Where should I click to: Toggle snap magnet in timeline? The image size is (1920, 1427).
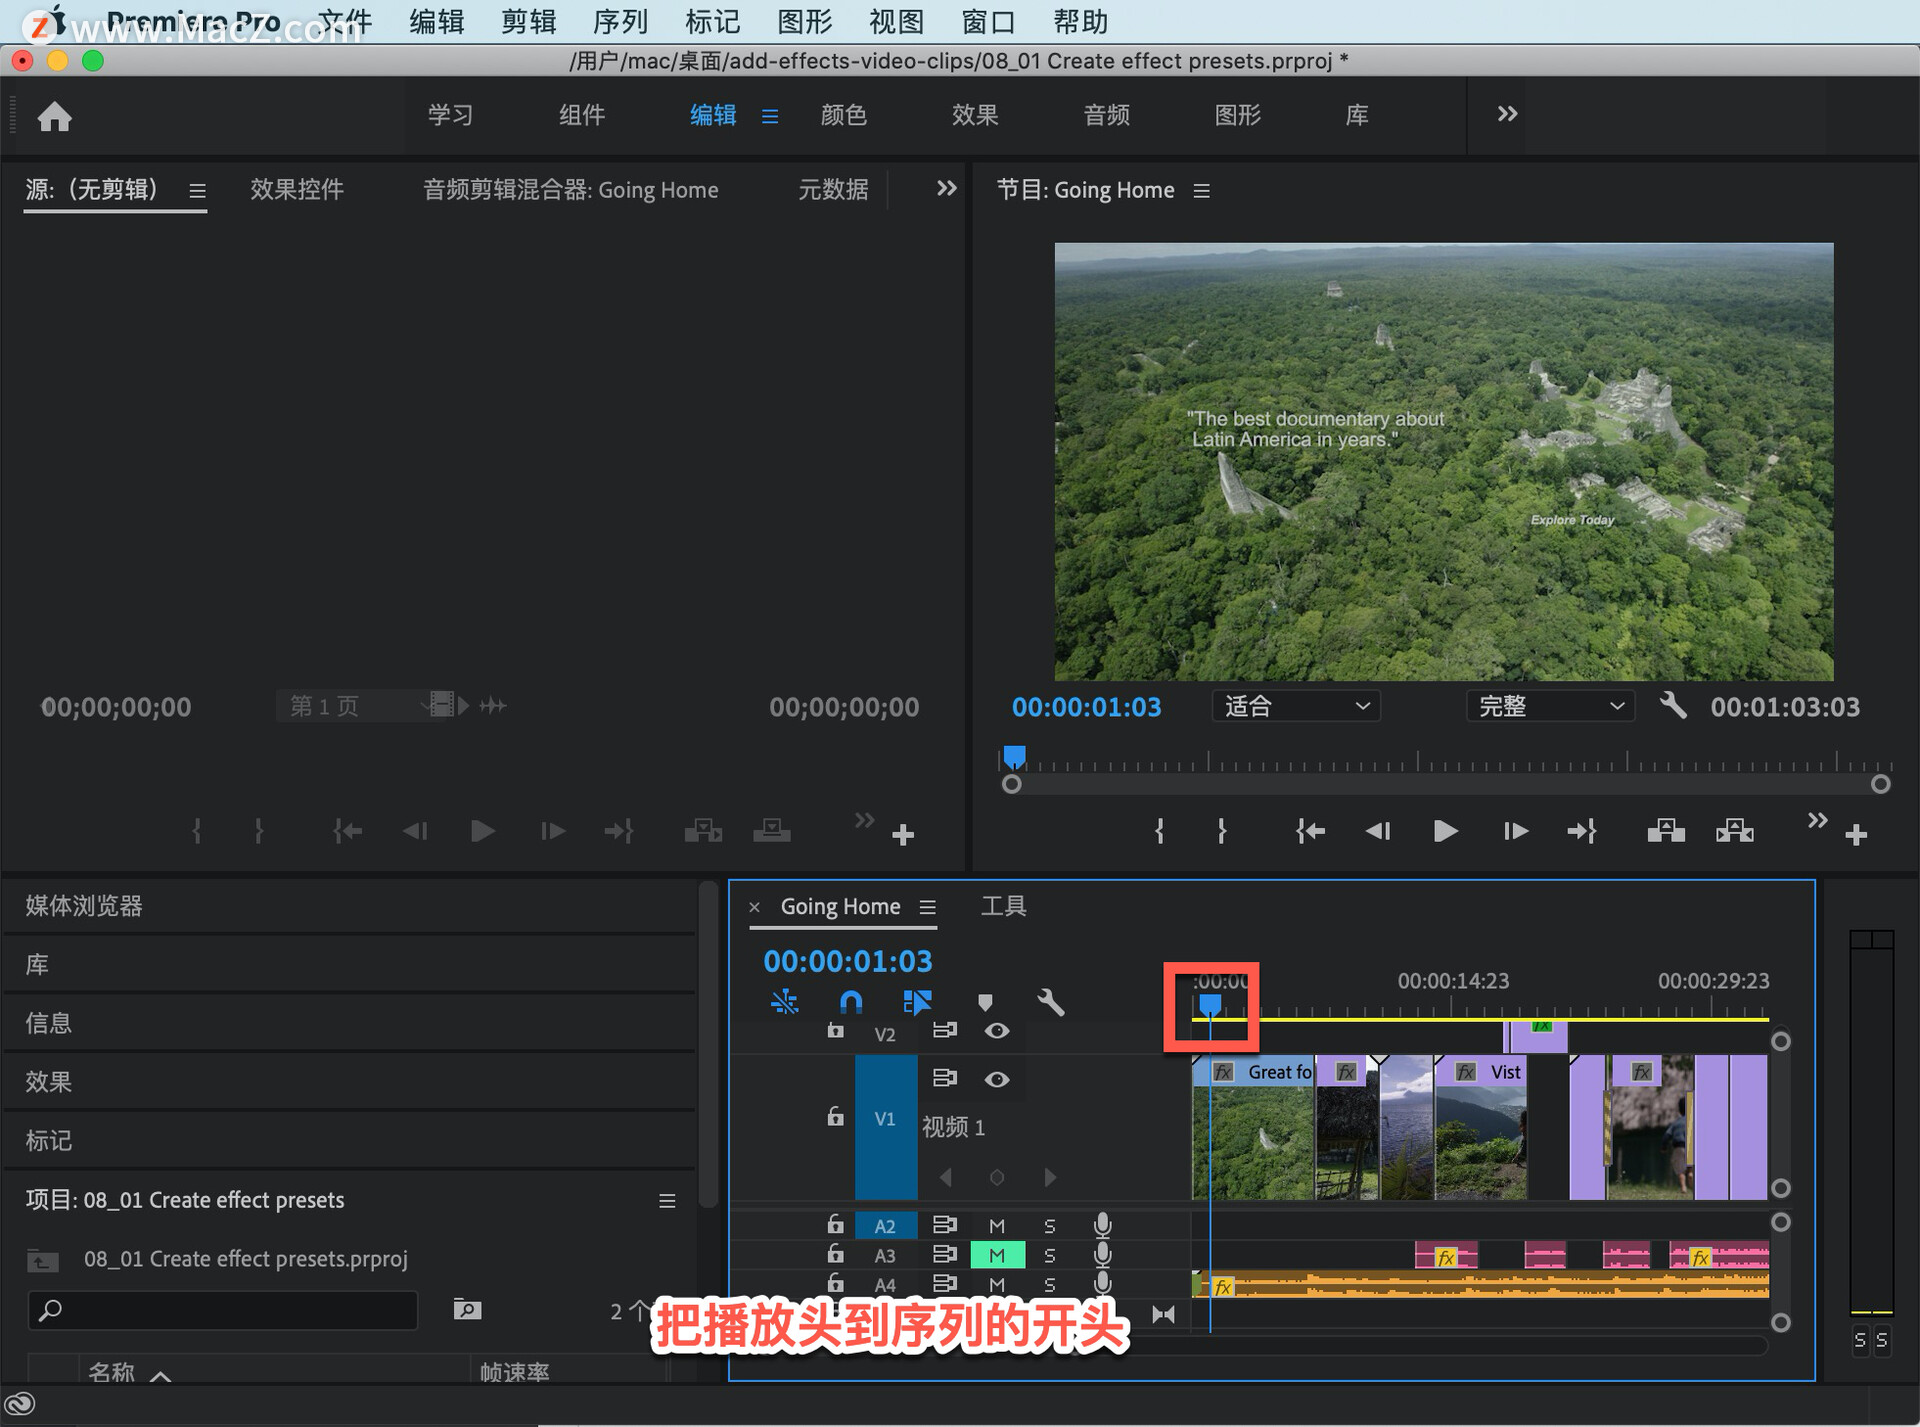(850, 1001)
